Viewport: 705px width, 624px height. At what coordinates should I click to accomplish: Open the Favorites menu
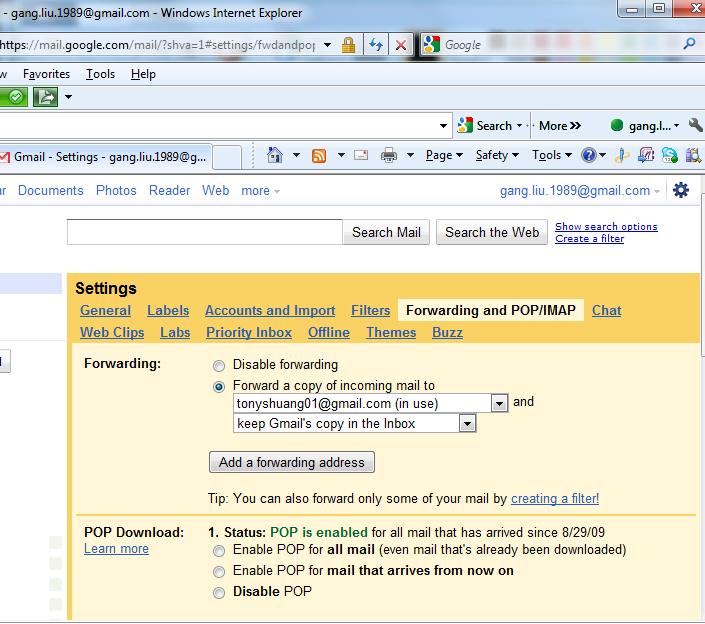point(46,74)
